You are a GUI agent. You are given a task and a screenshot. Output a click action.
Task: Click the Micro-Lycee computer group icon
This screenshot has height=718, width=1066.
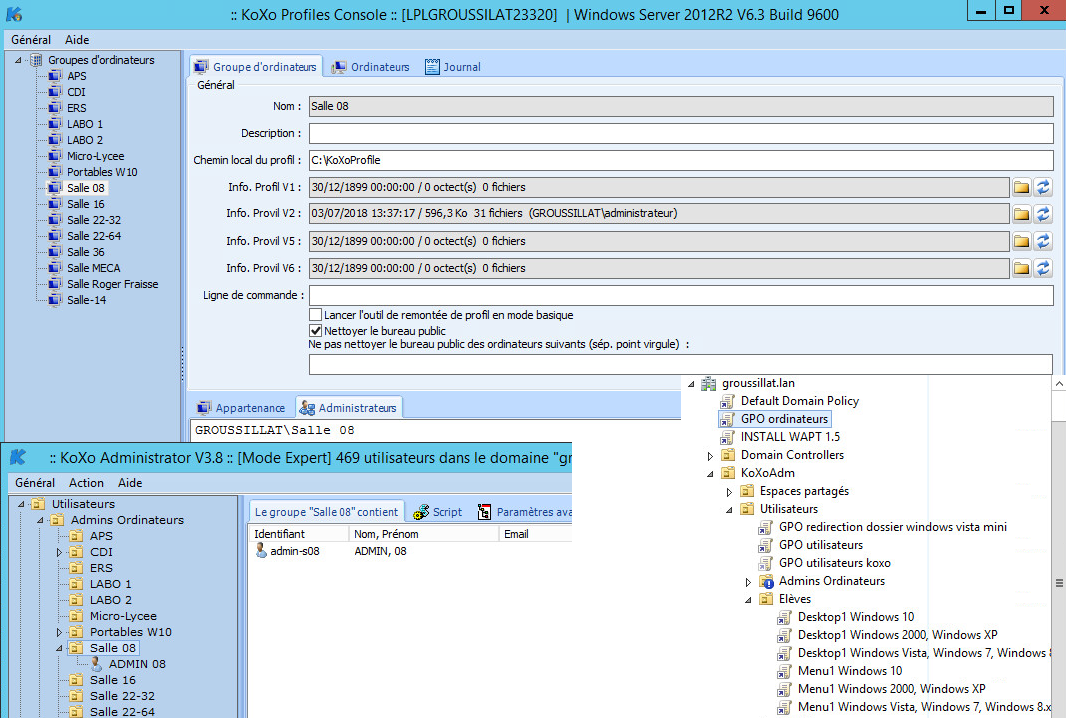(55, 156)
